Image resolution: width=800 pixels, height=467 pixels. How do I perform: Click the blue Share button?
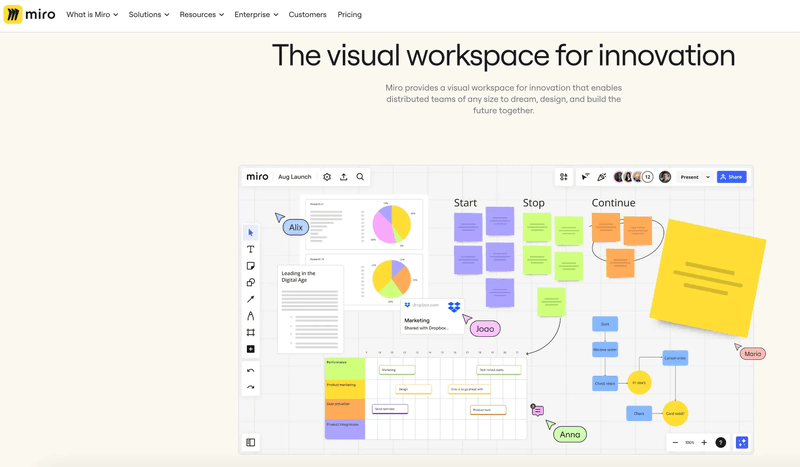(x=731, y=177)
